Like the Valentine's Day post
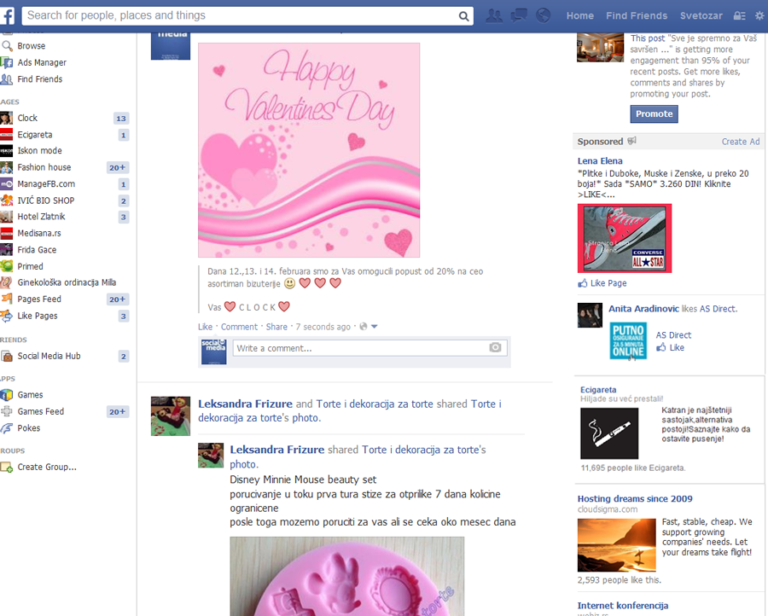Viewport: 768px width, 616px height. (x=205, y=327)
